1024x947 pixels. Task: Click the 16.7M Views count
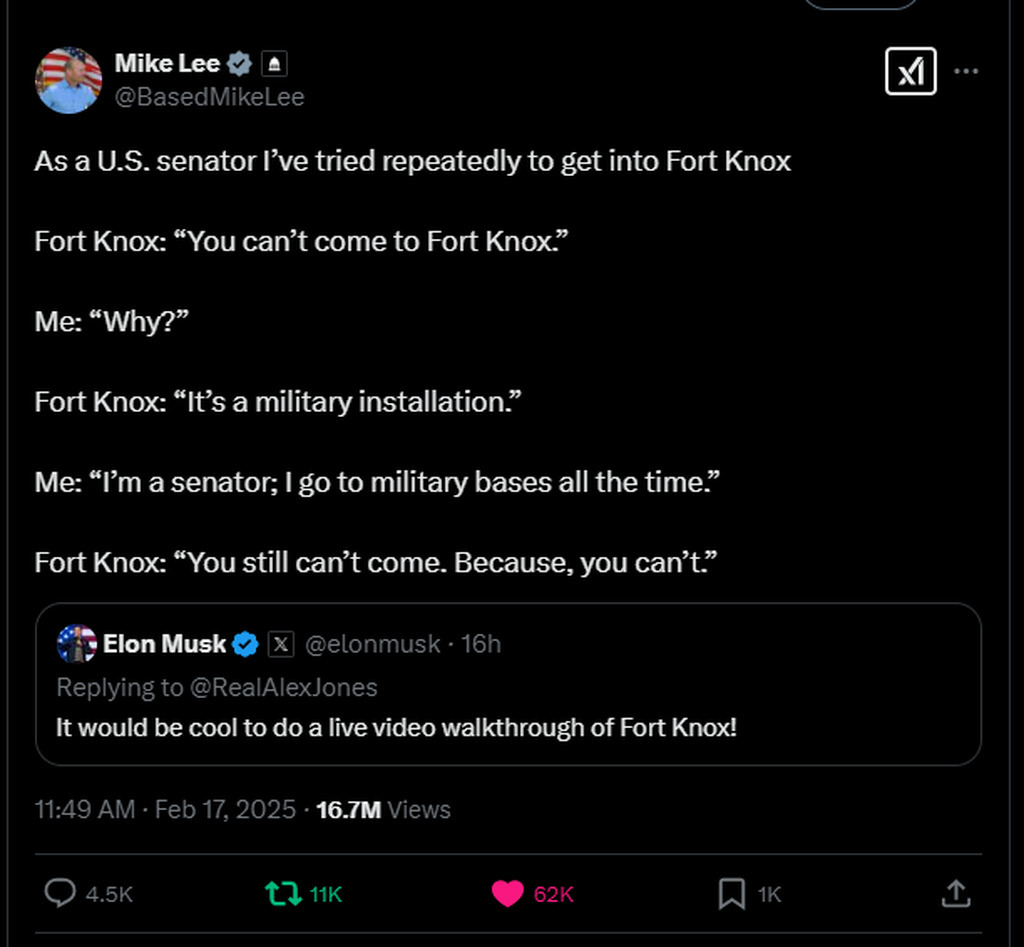383,809
